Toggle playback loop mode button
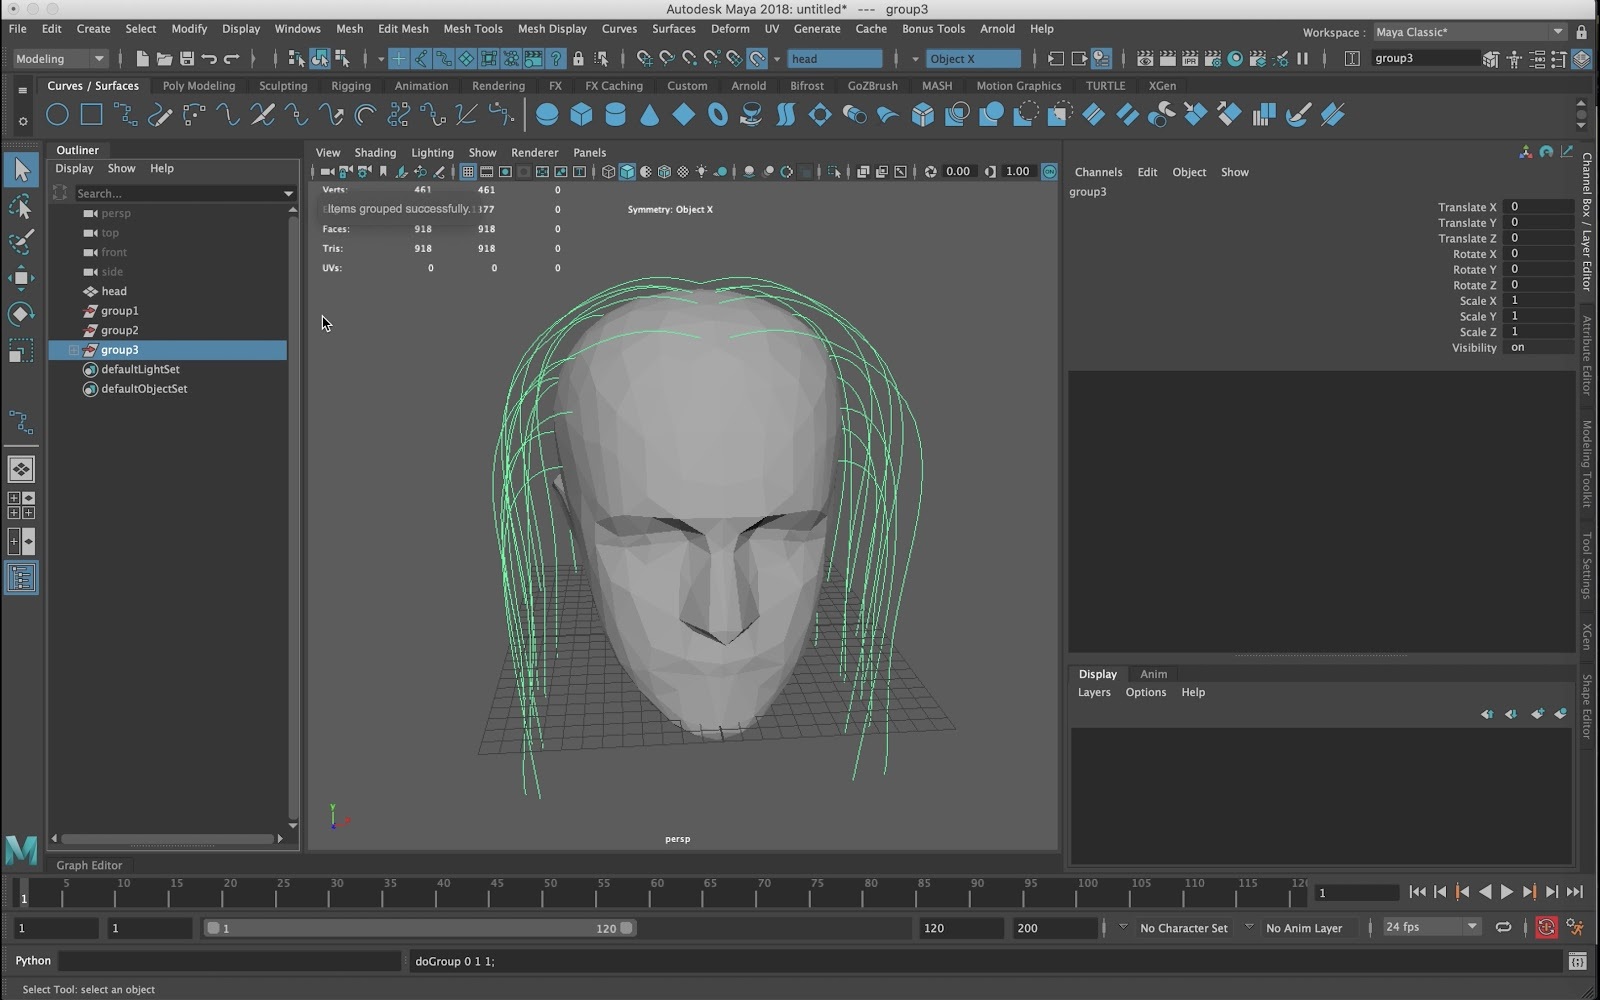 click(1503, 928)
